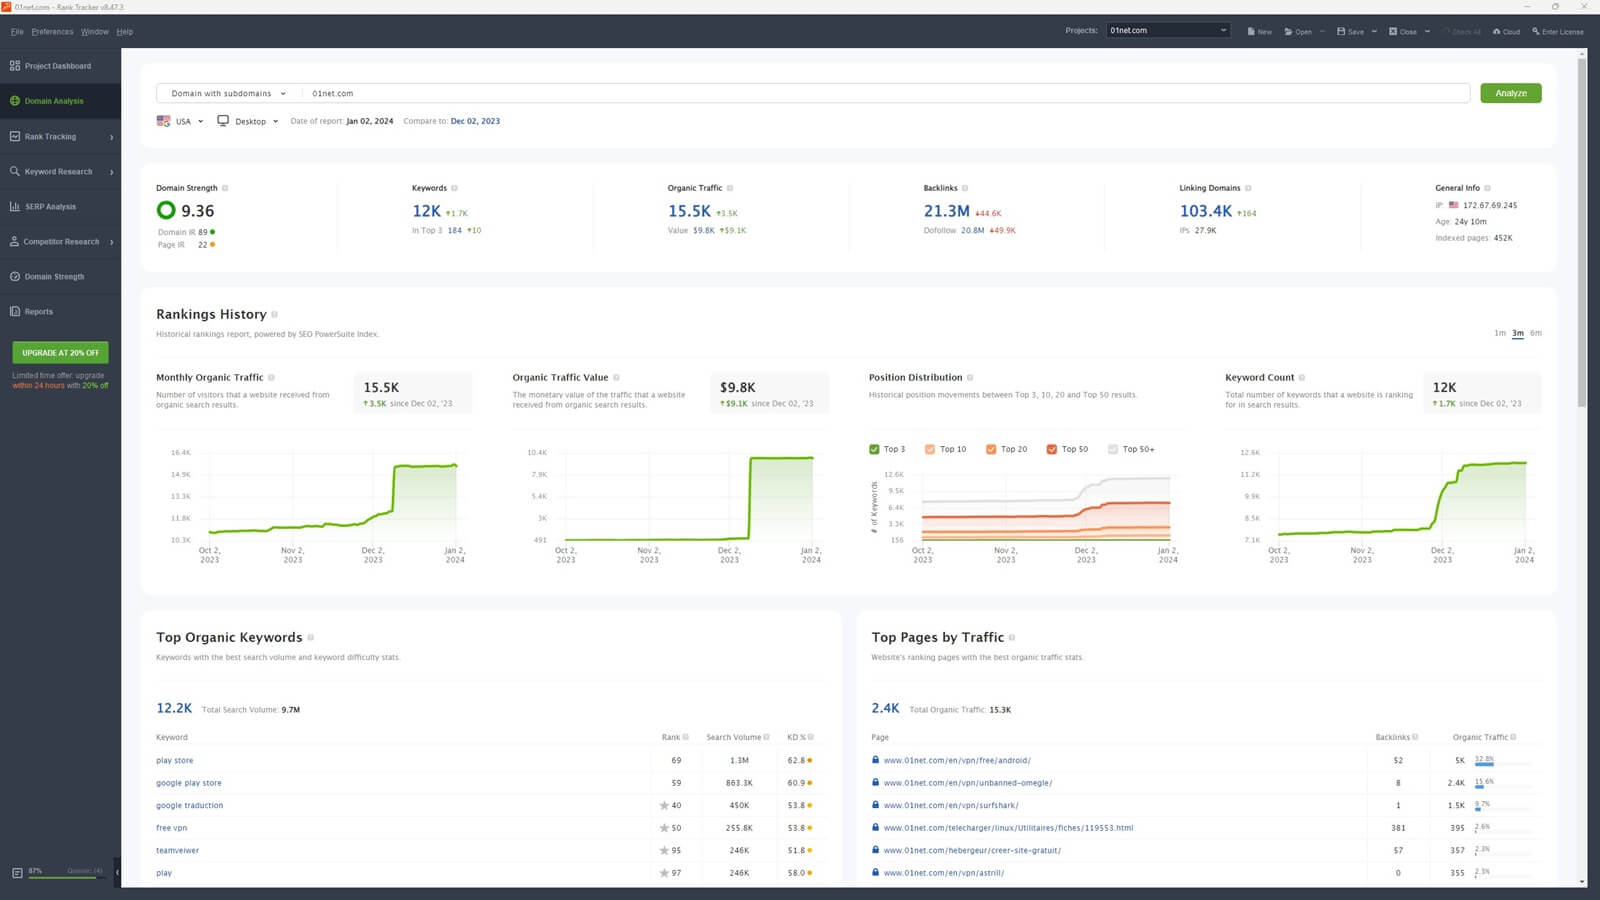Click info icon beside Linking Domains metric
The width and height of the screenshot is (1600, 900).
click(x=1248, y=188)
